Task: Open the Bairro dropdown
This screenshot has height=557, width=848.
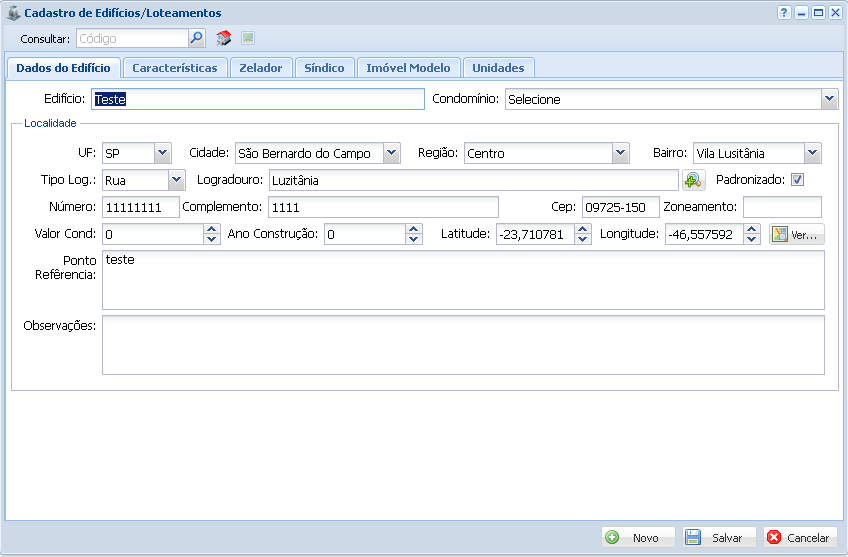Action: click(x=812, y=153)
